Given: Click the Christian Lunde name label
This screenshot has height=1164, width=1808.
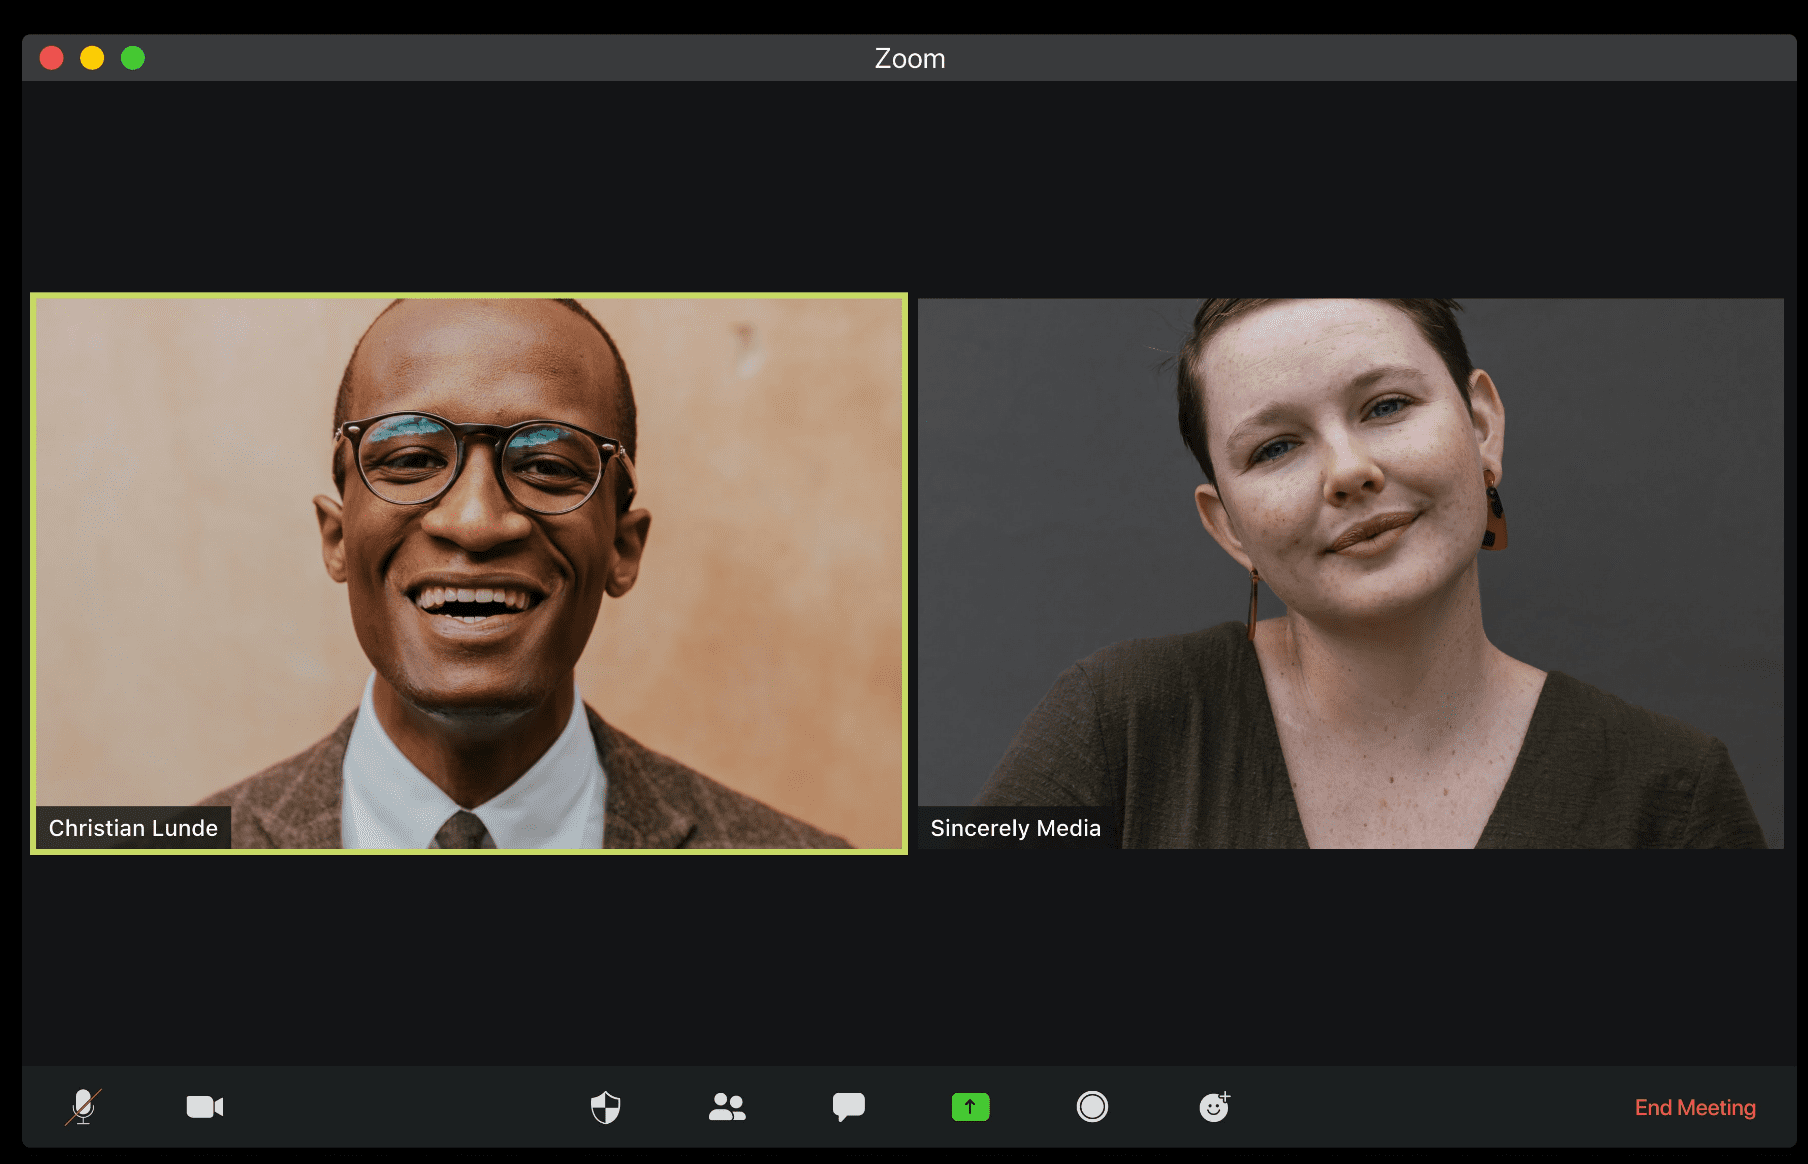Looking at the screenshot, I should point(133,828).
